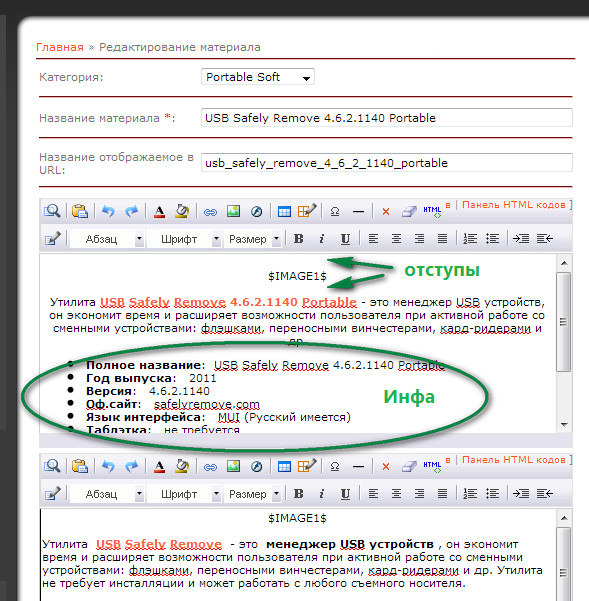Increase indent in upper editor
This screenshot has width=589, height=601.
521,239
